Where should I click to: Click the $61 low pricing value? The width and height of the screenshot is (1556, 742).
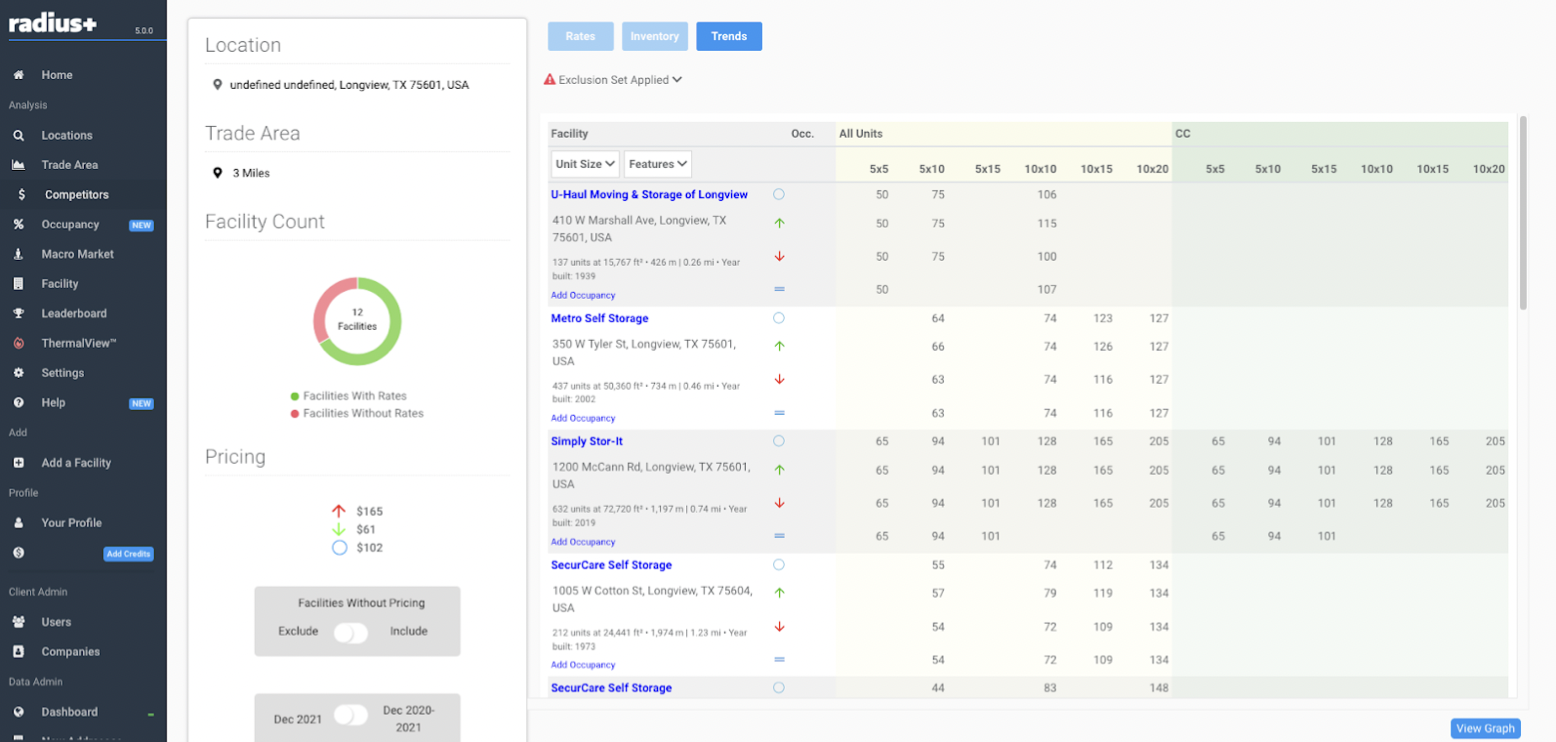pyautogui.click(x=366, y=529)
